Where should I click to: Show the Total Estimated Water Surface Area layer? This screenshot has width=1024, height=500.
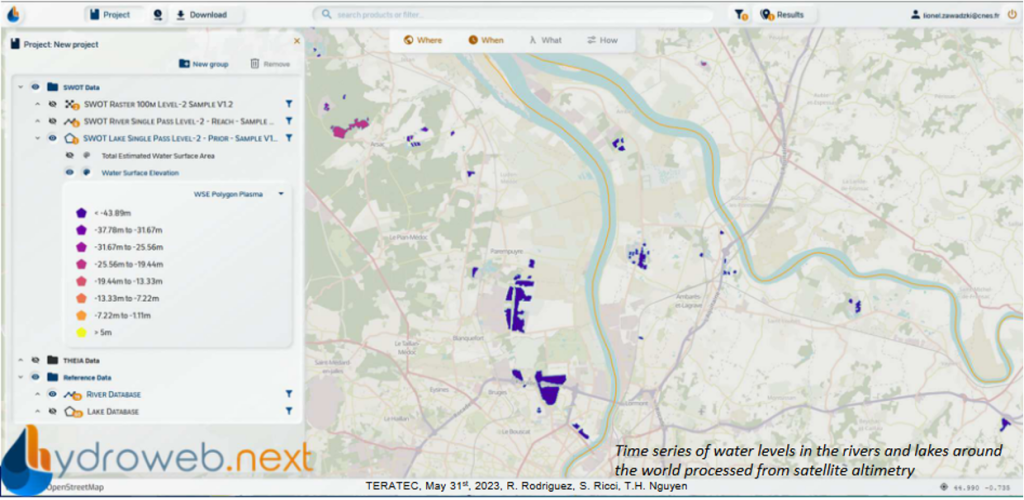coord(70,156)
